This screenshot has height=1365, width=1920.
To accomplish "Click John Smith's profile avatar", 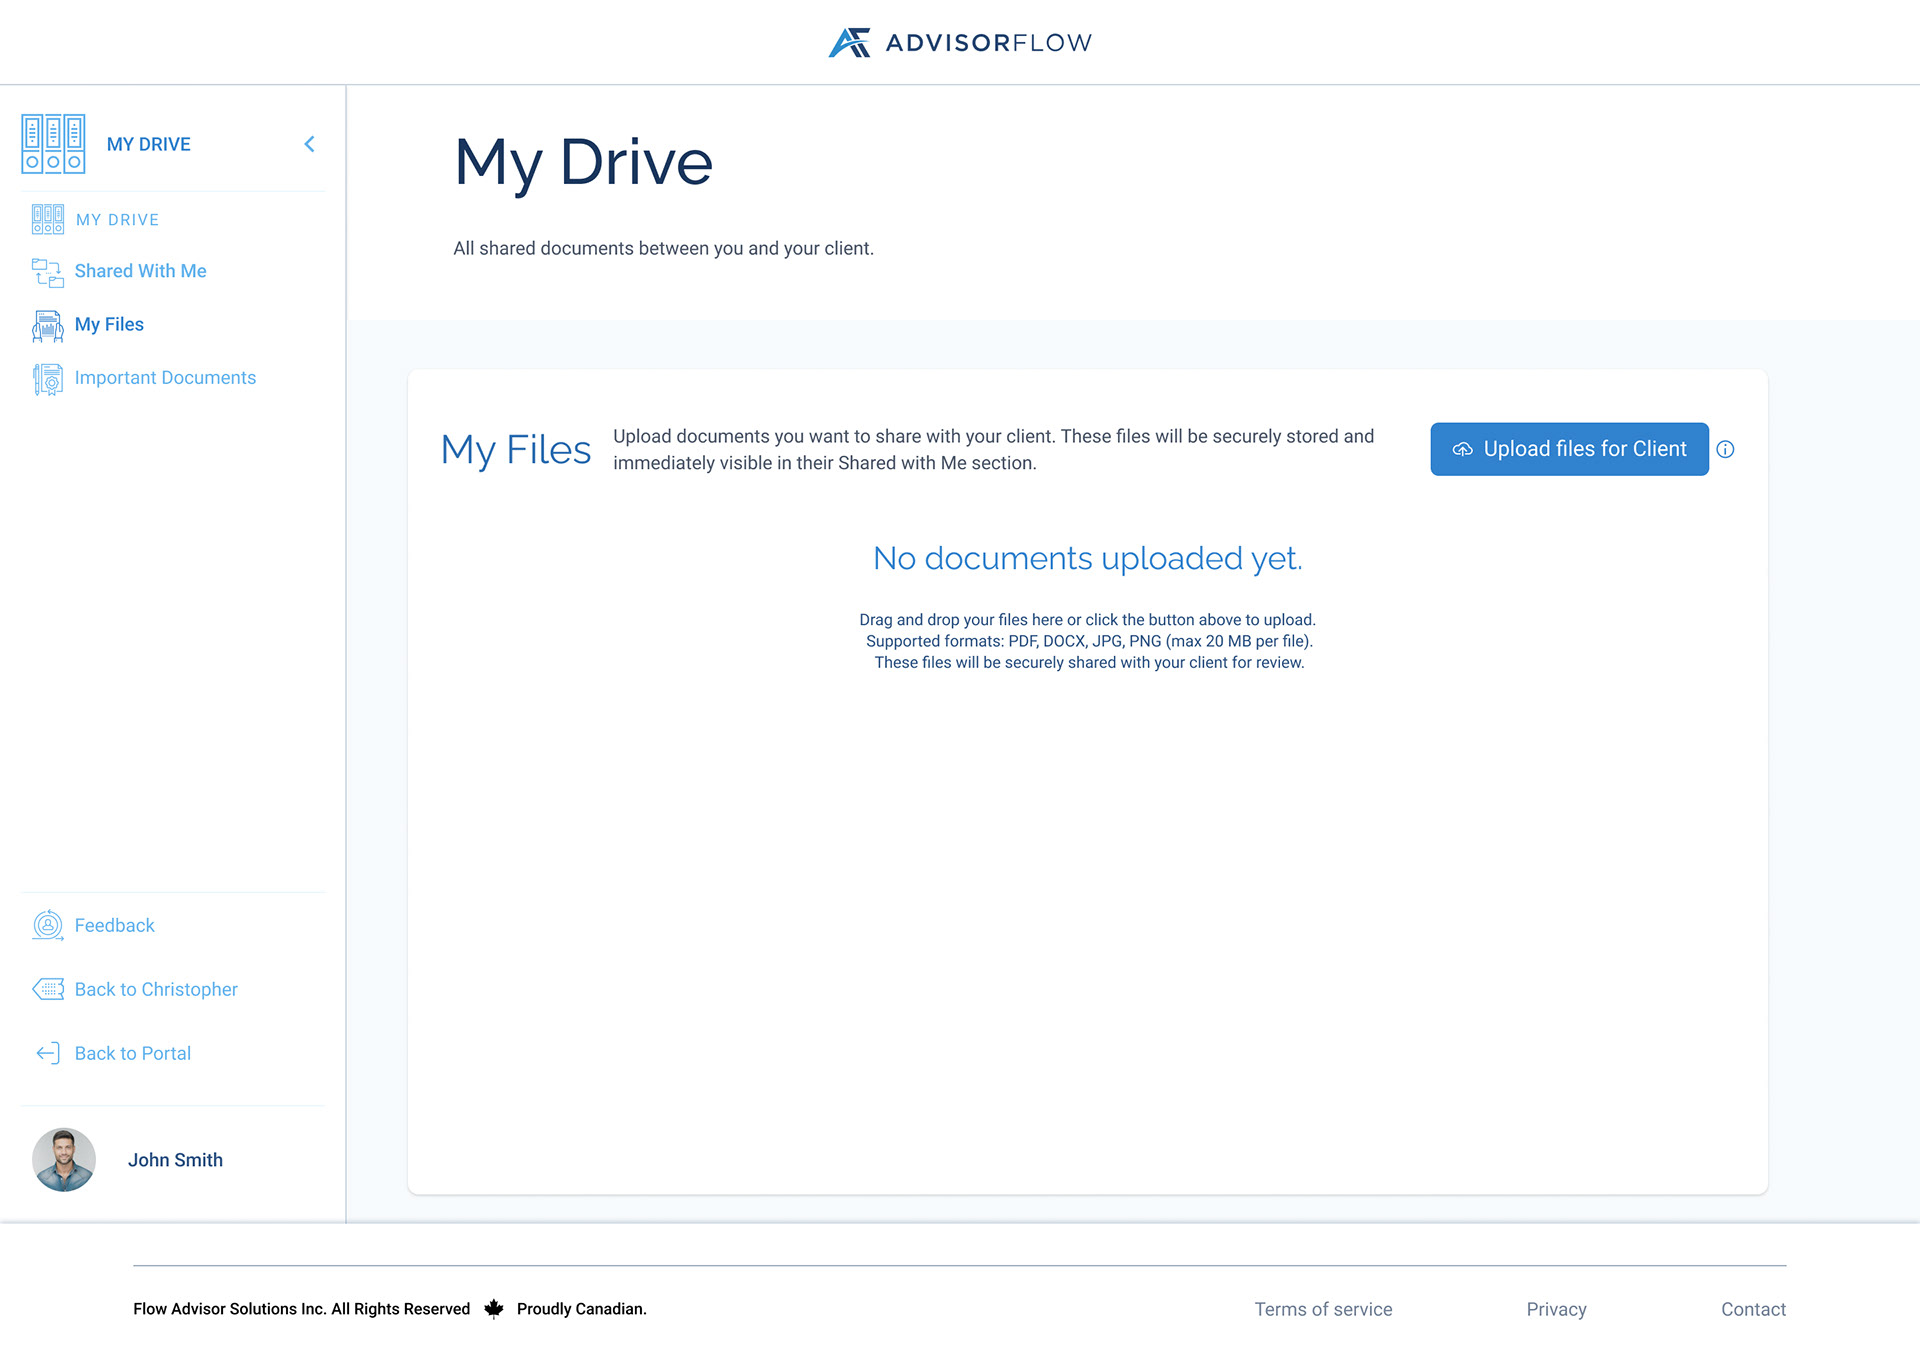I will (x=63, y=1159).
